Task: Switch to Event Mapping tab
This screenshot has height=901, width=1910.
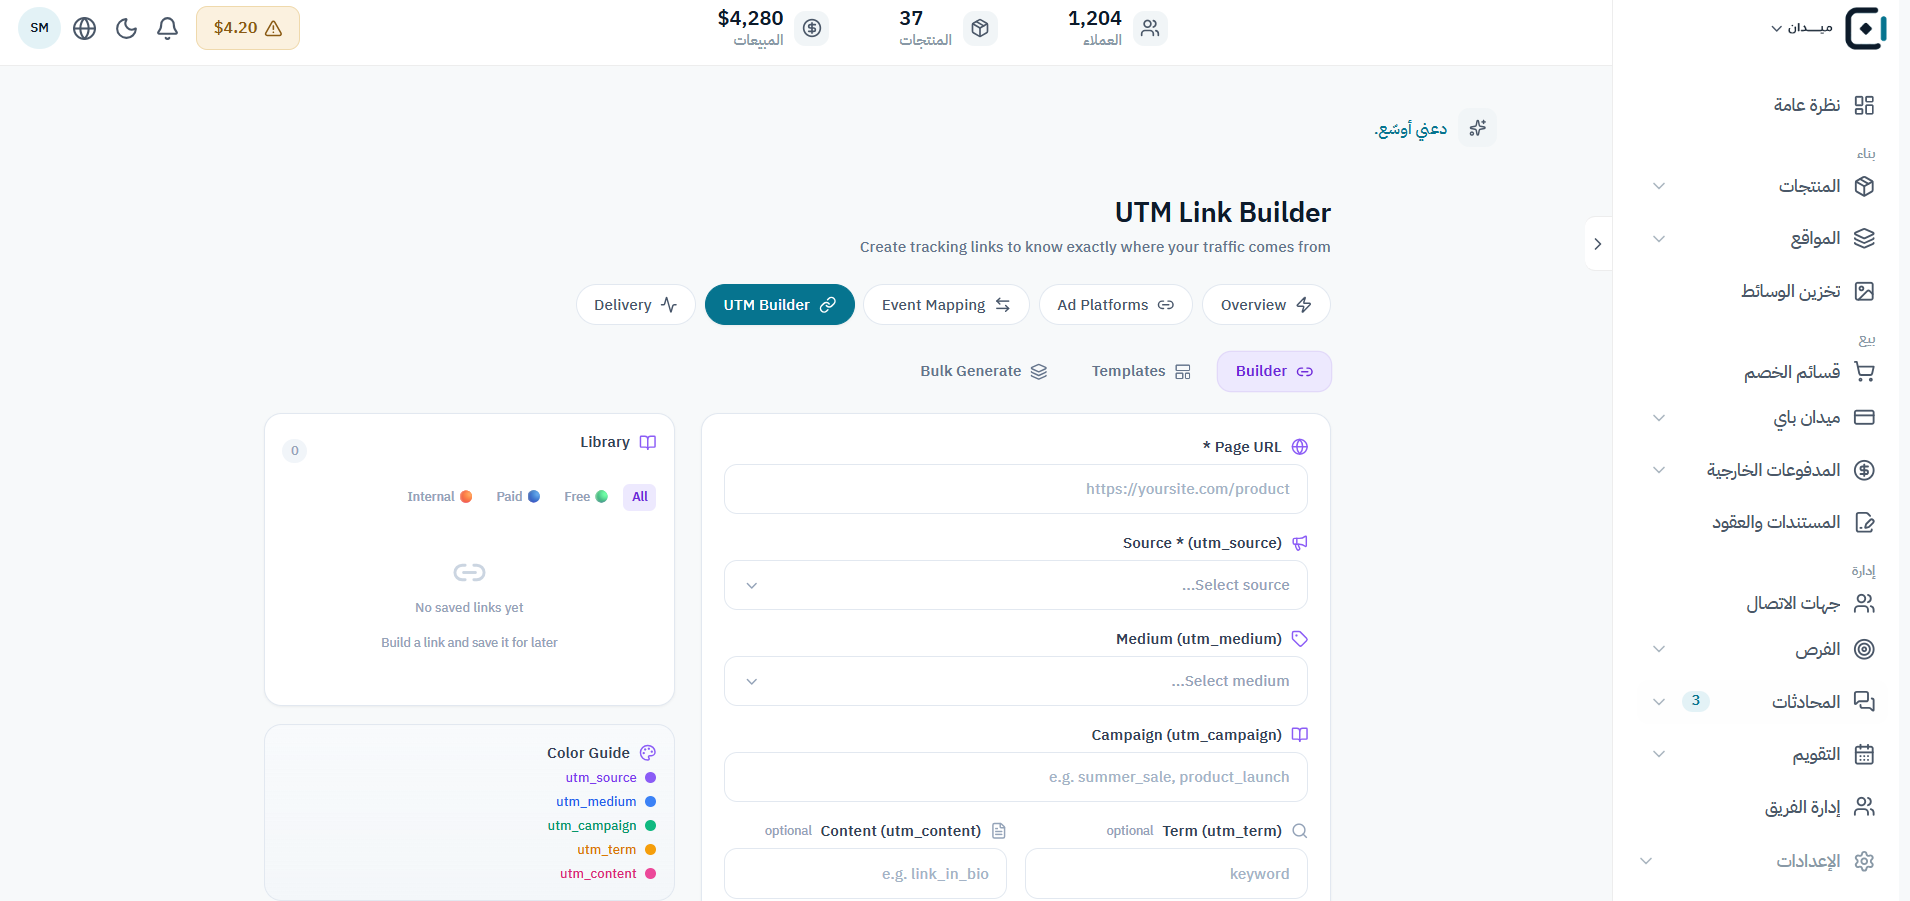Action: (946, 305)
